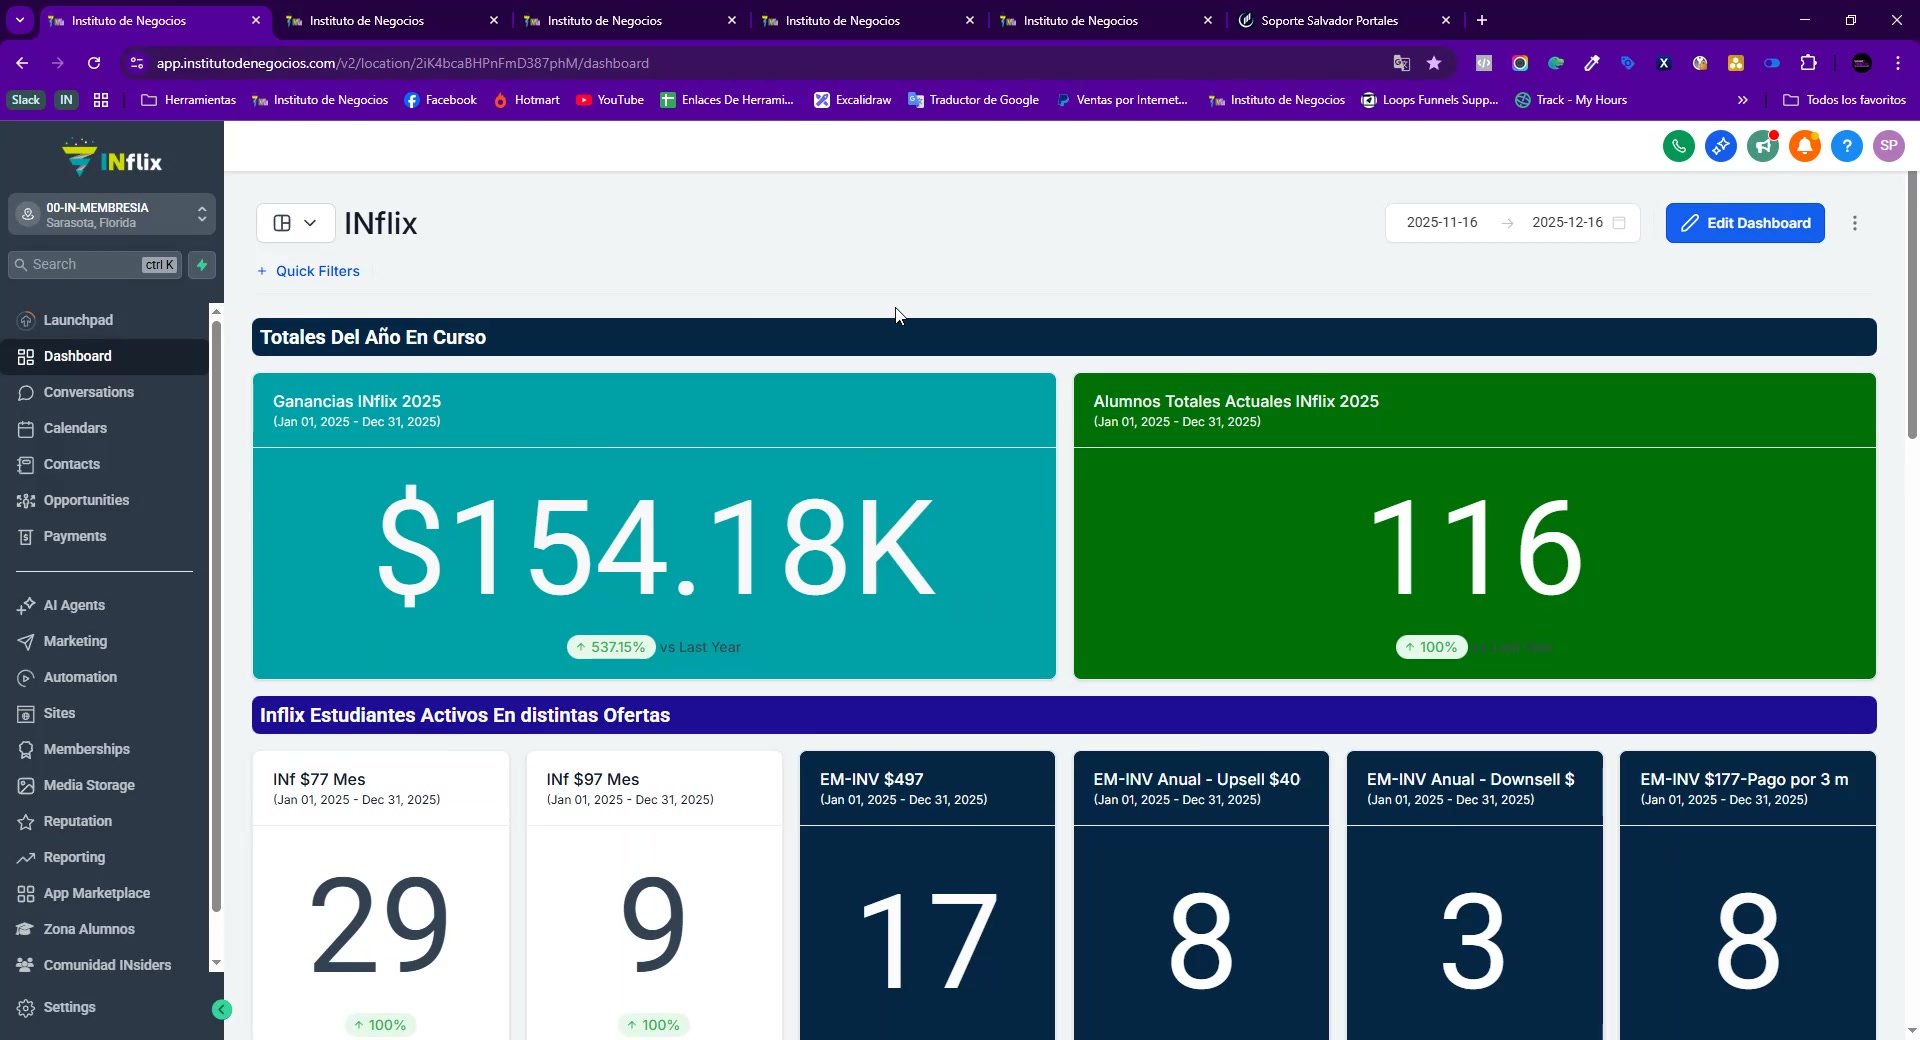
Task: Set the start date 2025-11-16
Action: pos(1441,223)
